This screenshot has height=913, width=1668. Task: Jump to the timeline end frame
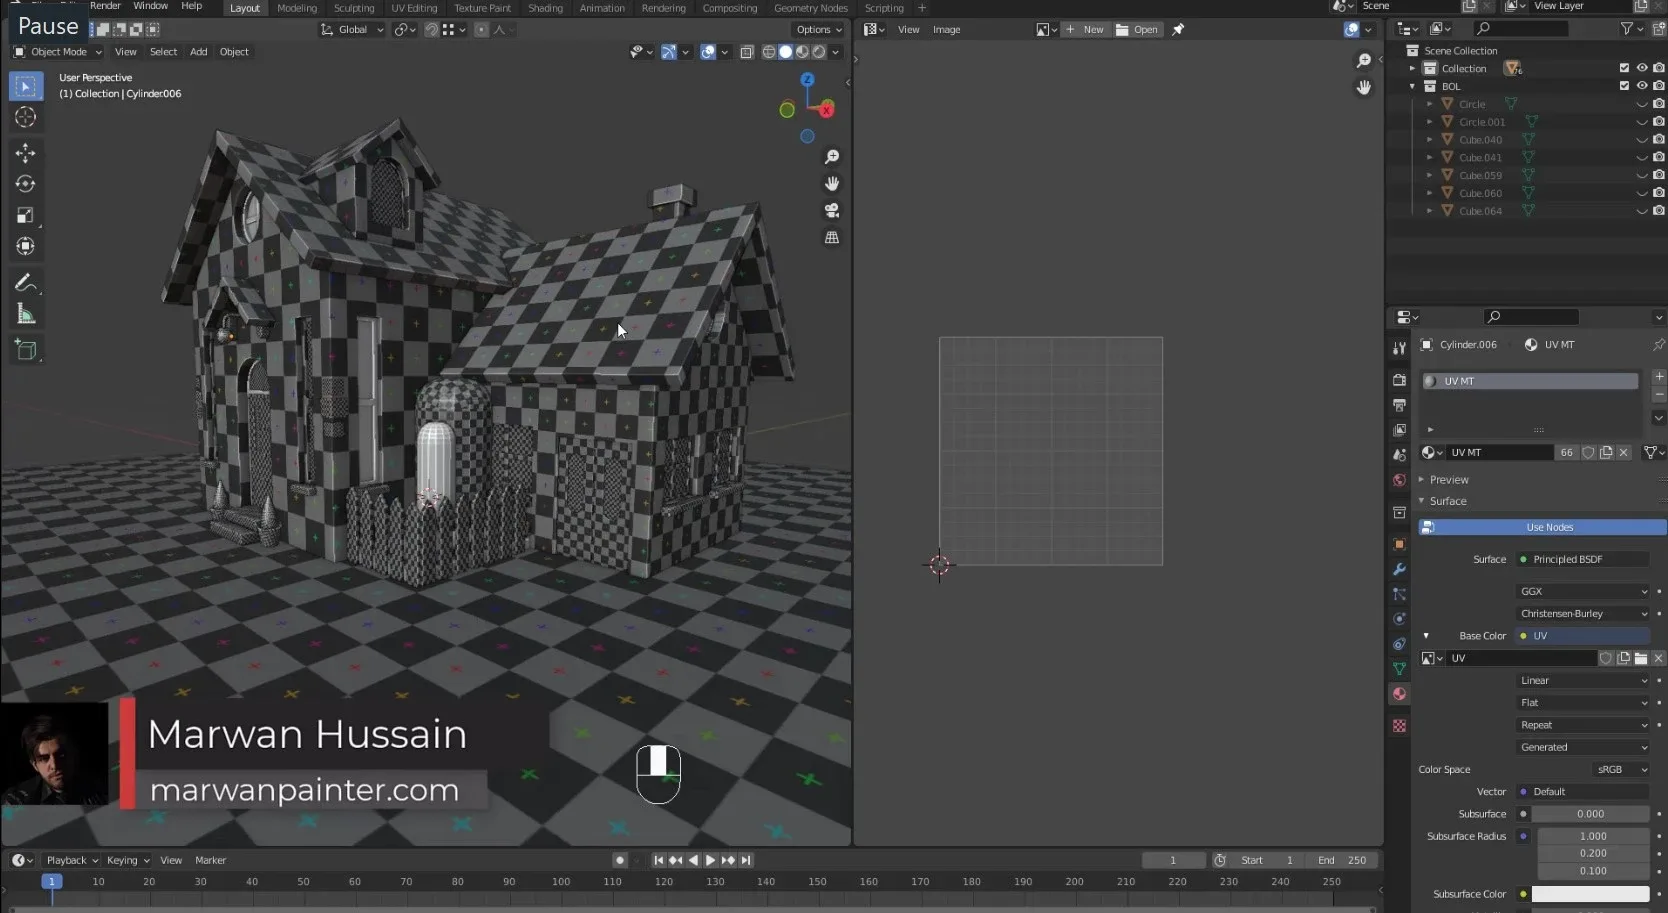pyautogui.click(x=746, y=860)
